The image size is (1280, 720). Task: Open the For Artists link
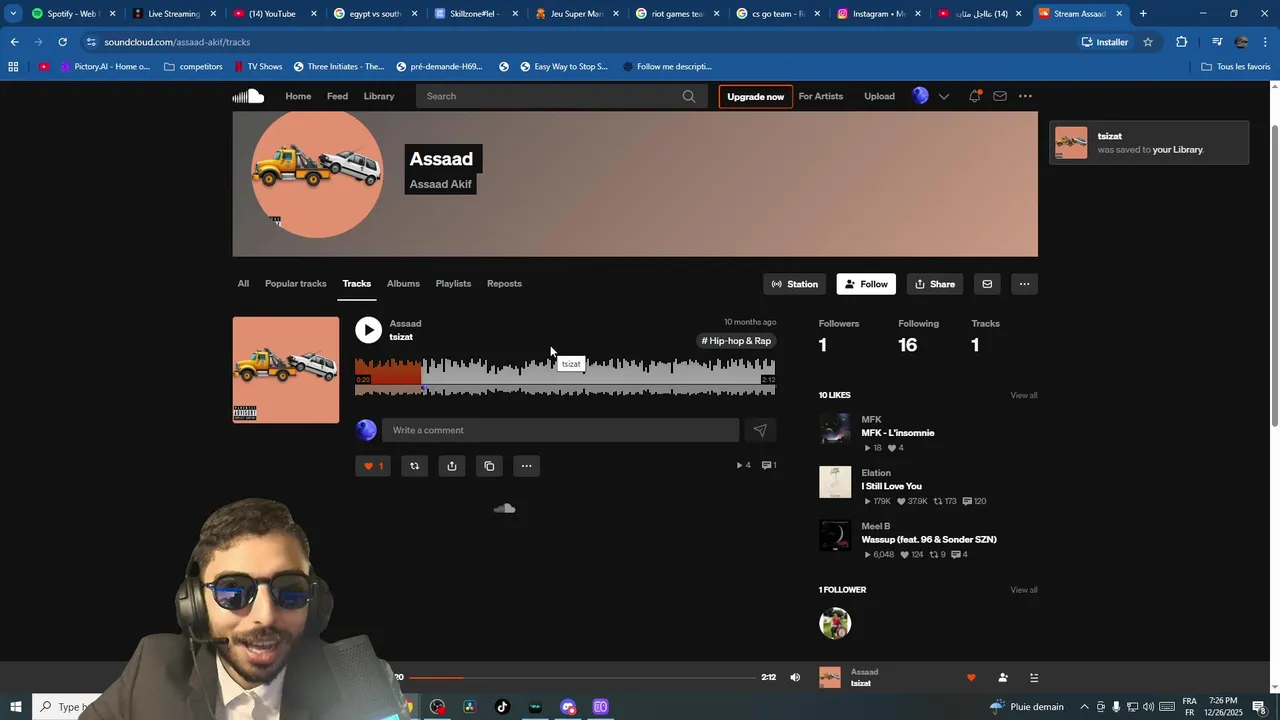821,96
